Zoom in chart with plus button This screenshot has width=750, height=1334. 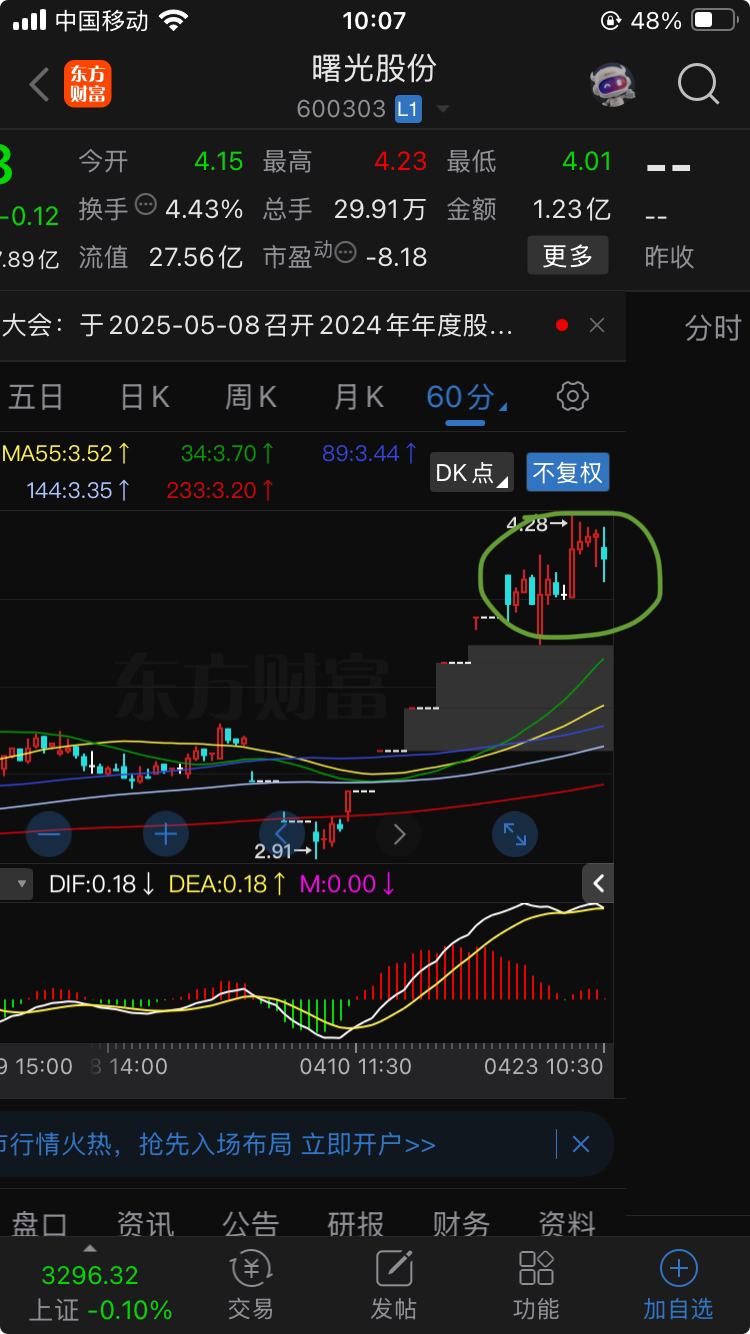[166, 833]
